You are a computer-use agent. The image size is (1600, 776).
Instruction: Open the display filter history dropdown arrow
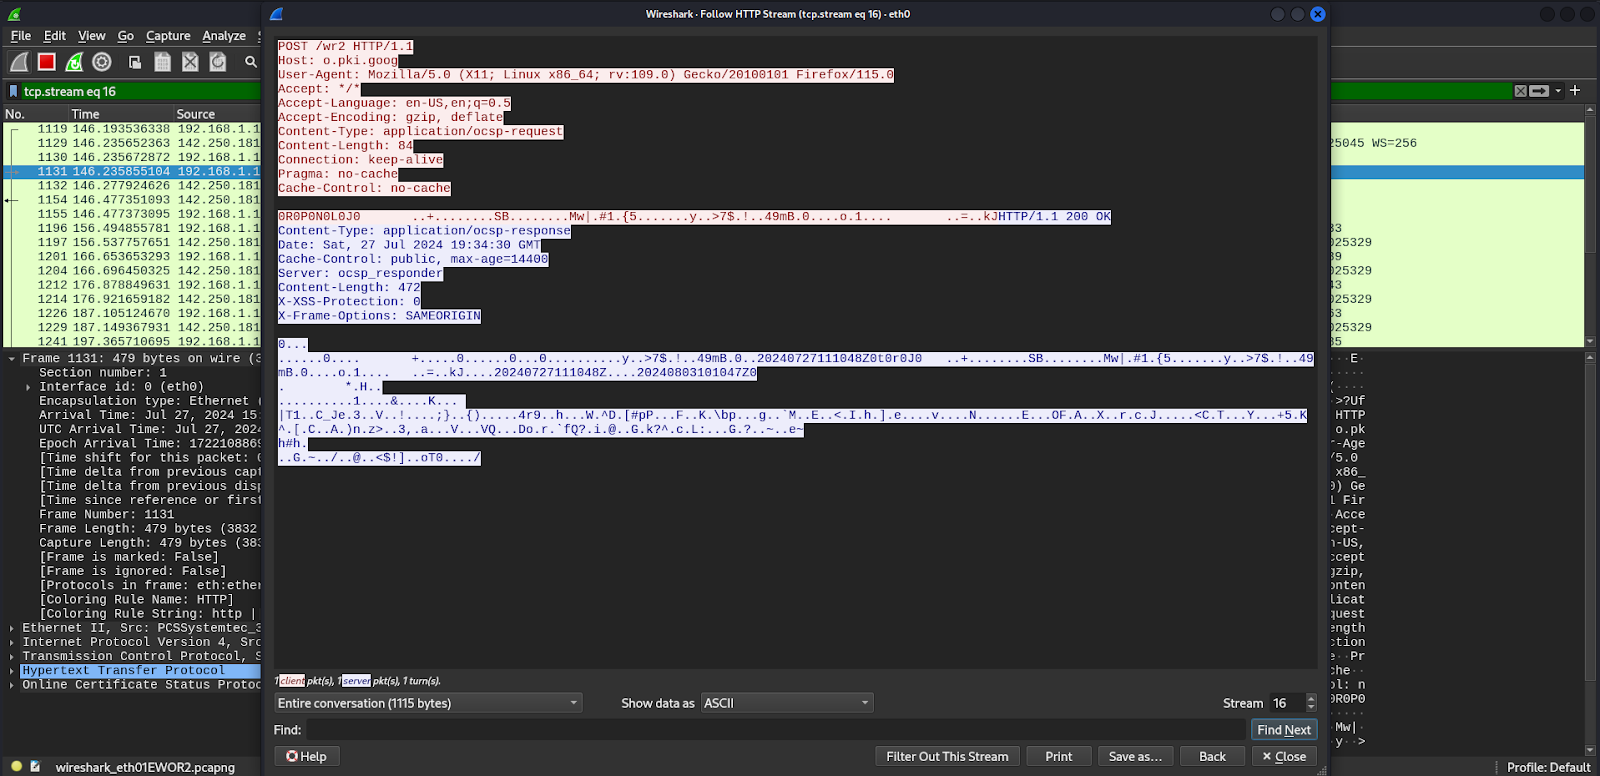[1558, 91]
